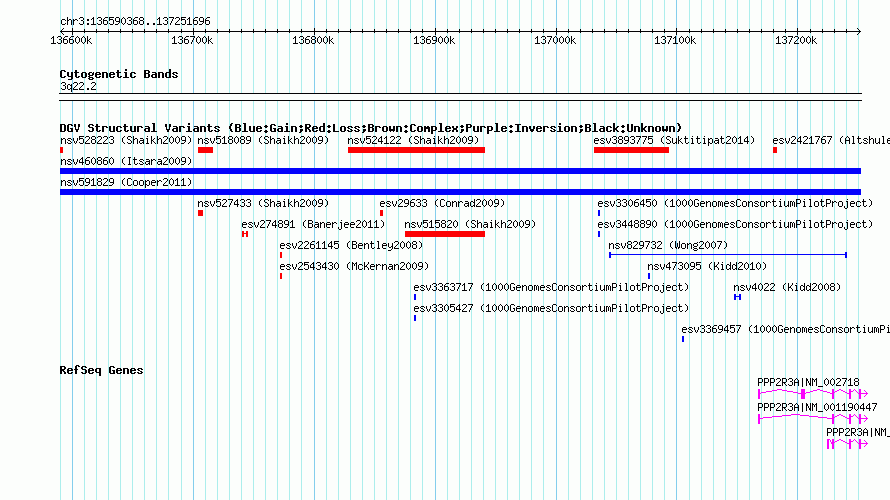
Task: Click the 136800k ruler tick label
Action: click(x=313, y=40)
